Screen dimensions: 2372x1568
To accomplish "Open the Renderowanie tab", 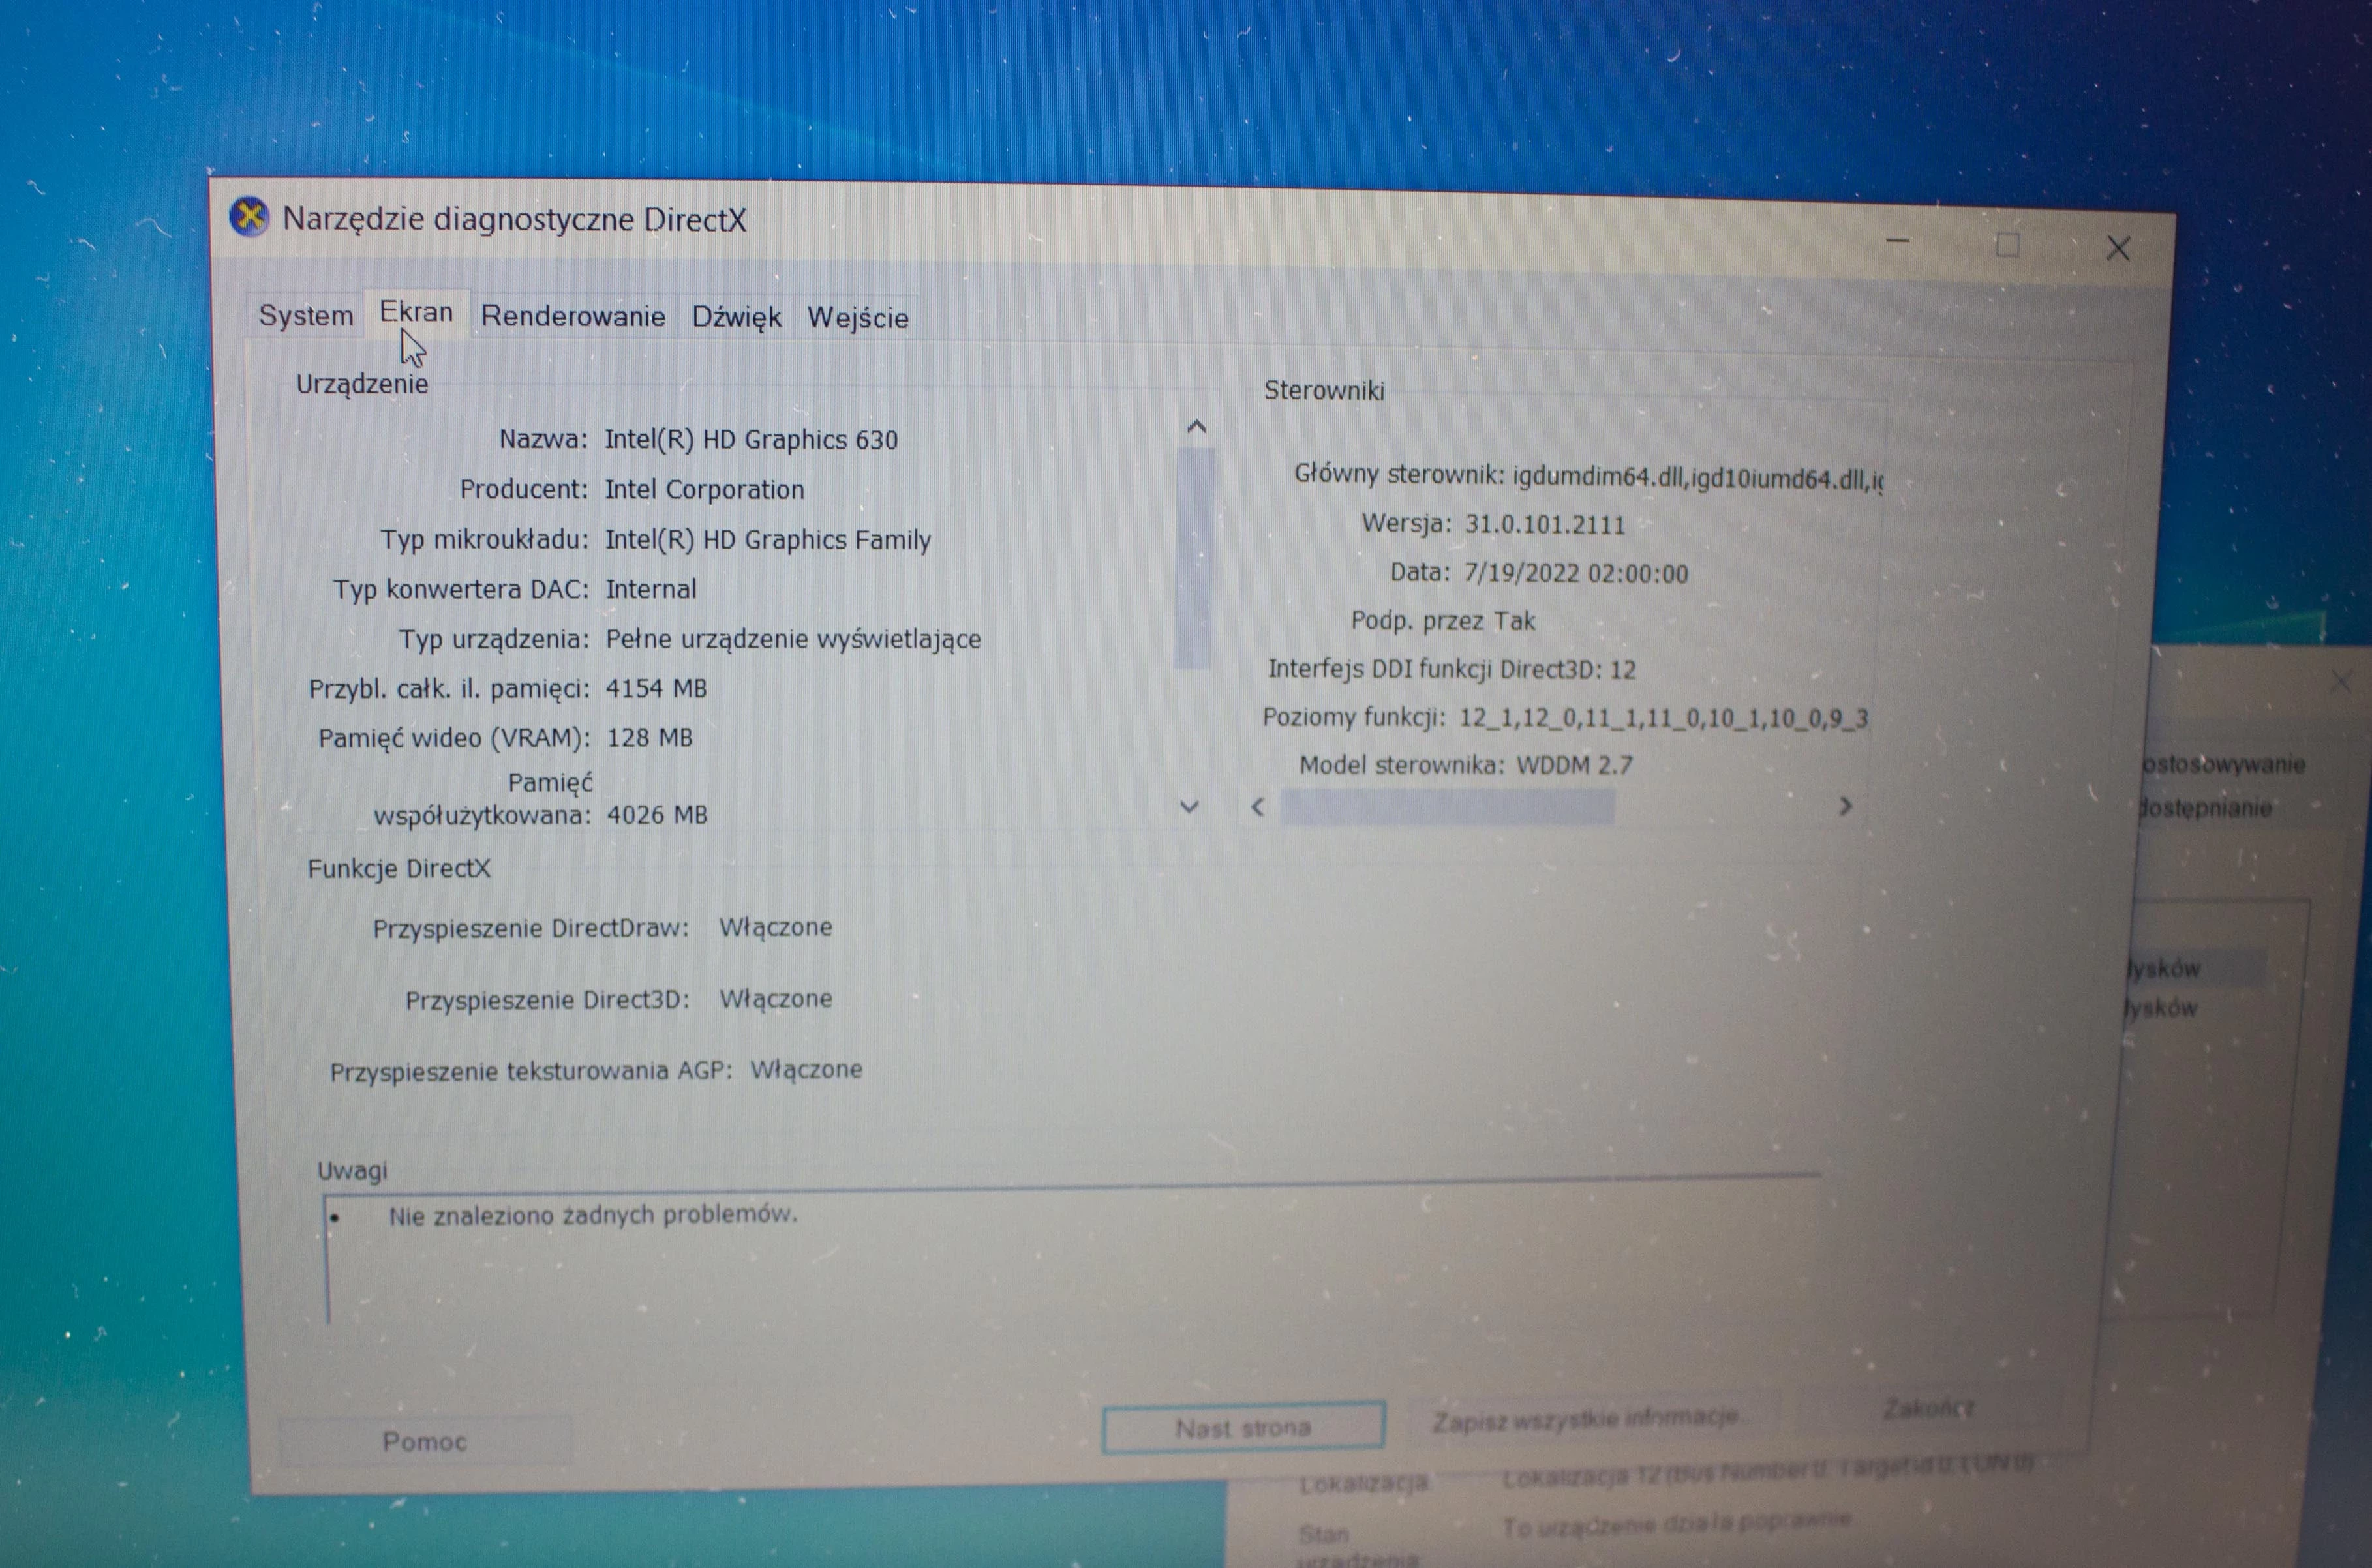I will [x=573, y=316].
